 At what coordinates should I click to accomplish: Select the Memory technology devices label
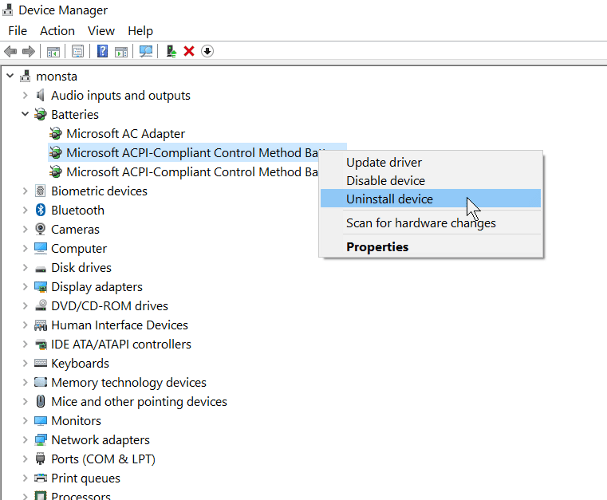tap(129, 382)
